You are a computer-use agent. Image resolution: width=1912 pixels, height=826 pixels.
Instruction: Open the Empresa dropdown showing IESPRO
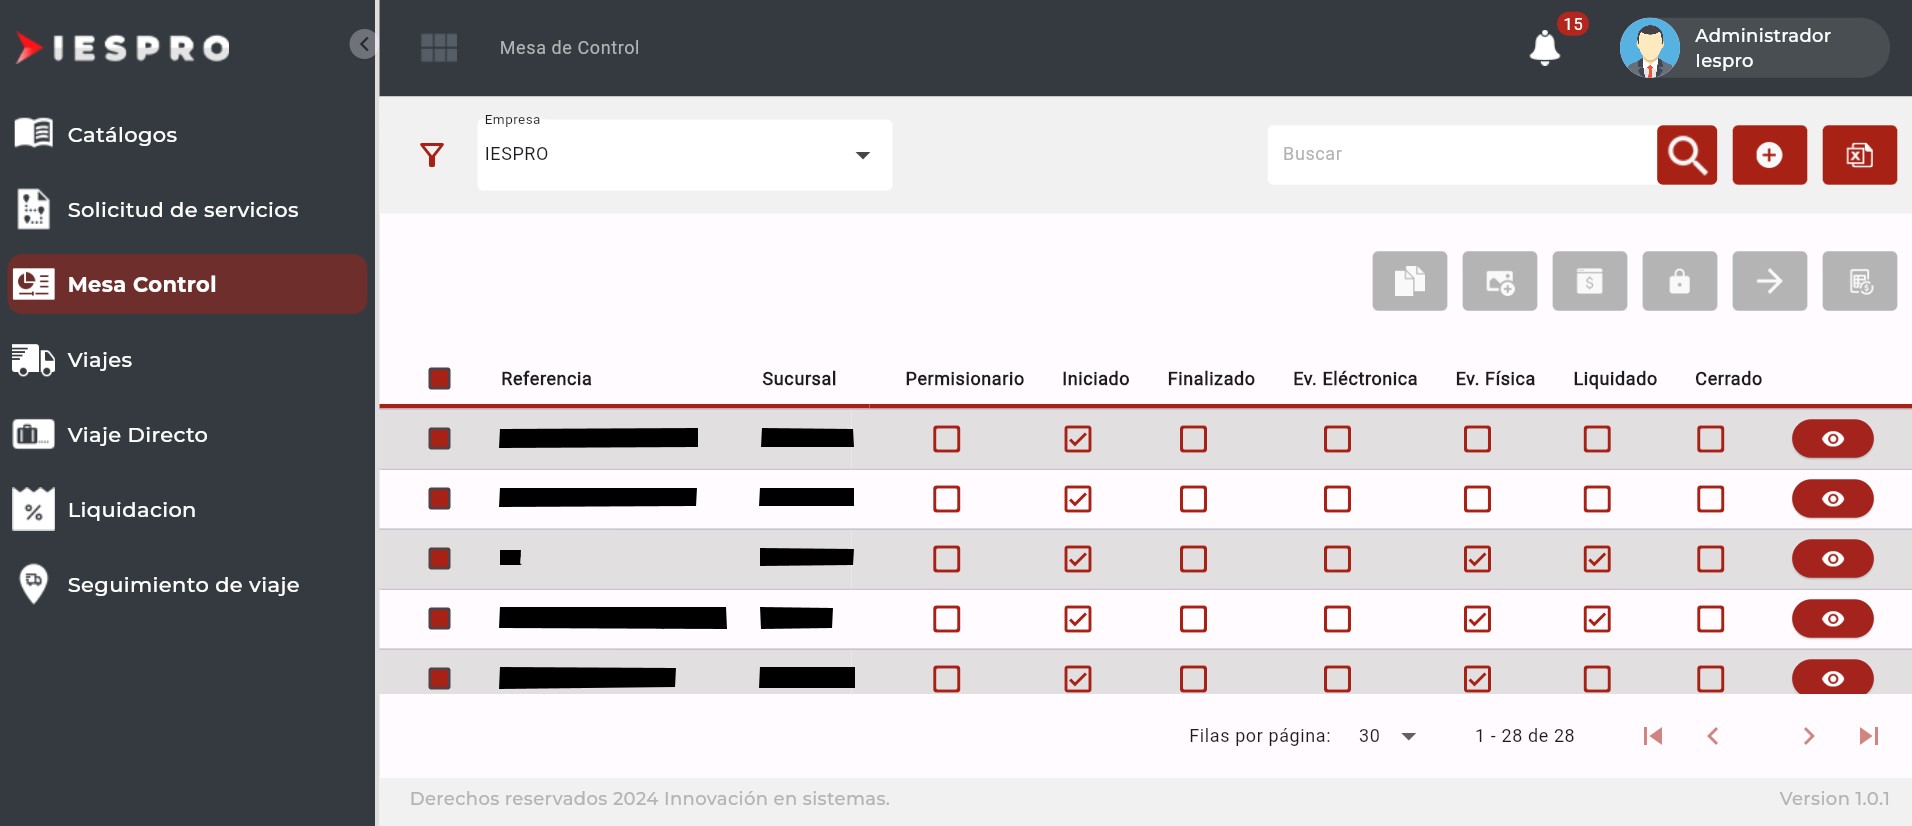point(684,155)
